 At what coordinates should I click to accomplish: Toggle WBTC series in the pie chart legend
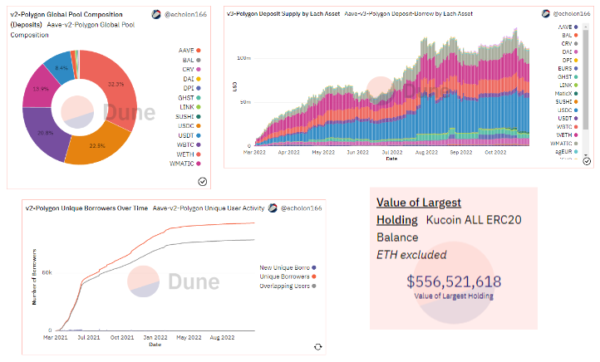[x=189, y=145]
